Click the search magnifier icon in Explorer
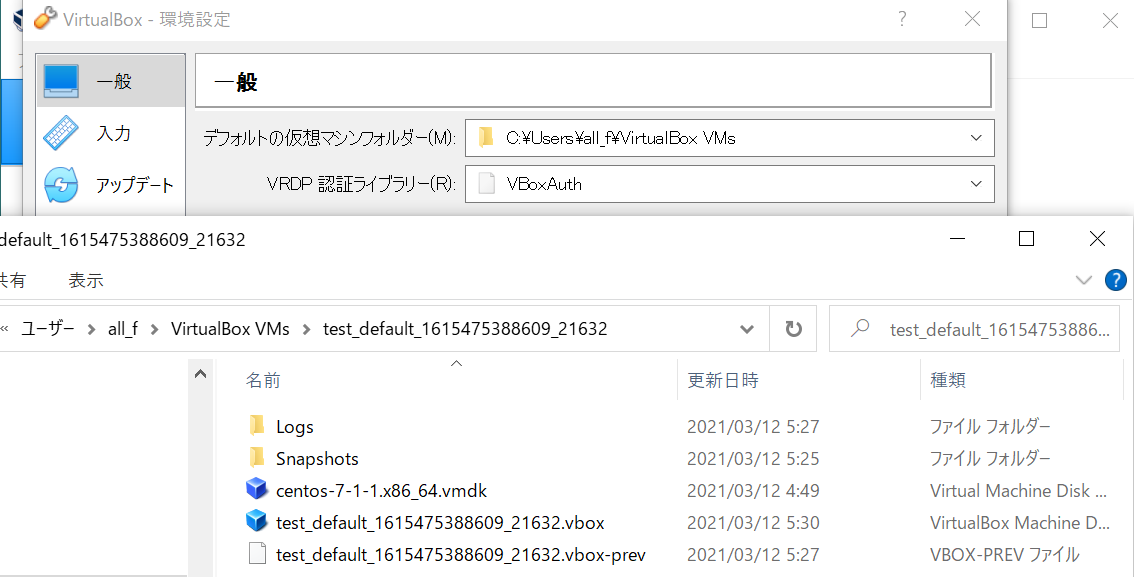1134x577 pixels. (860, 329)
